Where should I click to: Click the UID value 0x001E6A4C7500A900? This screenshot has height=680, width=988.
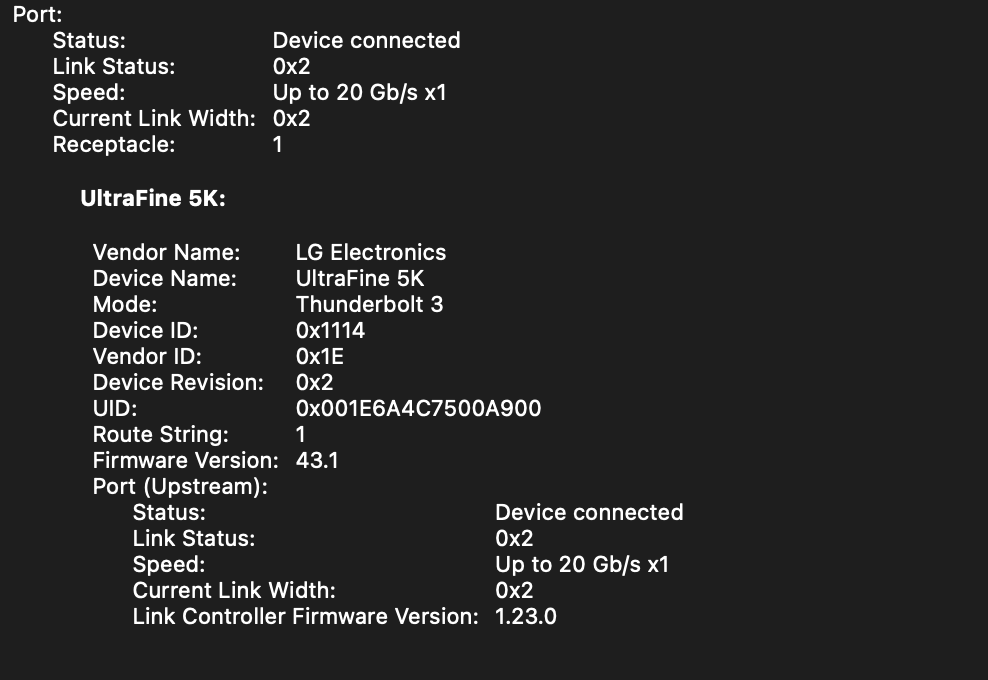pyautogui.click(x=418, y=408)
